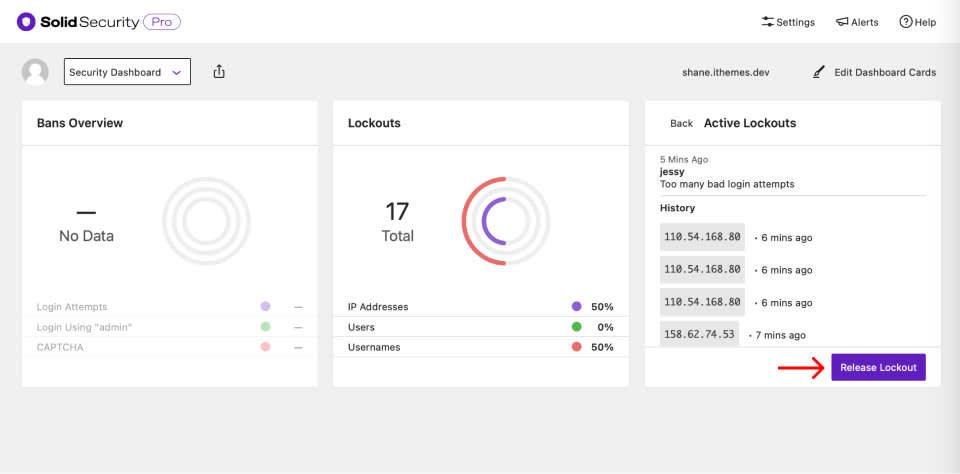Select the Usernames lockout row

[481, 347]
